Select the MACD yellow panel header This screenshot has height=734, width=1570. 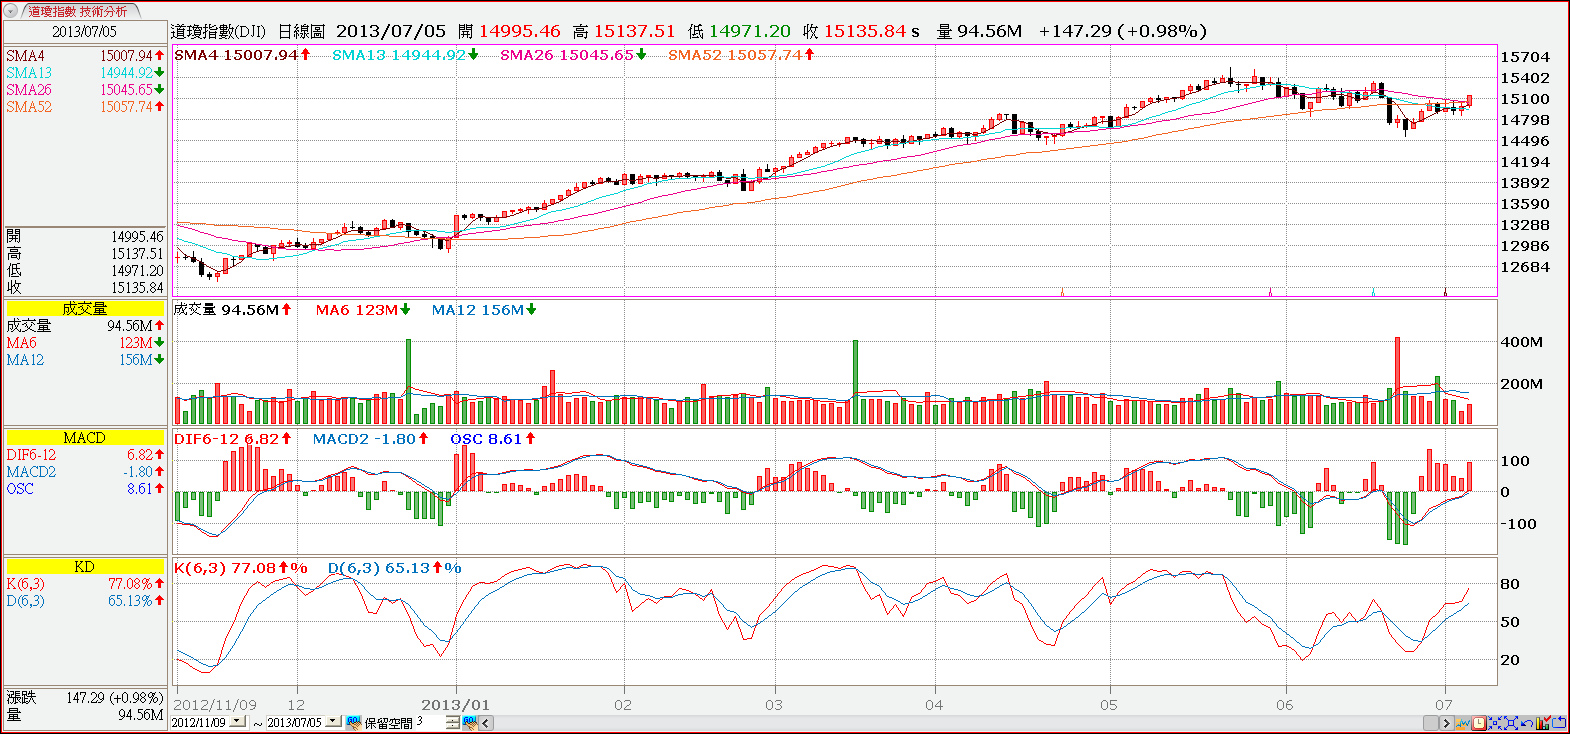coord(84,438)
